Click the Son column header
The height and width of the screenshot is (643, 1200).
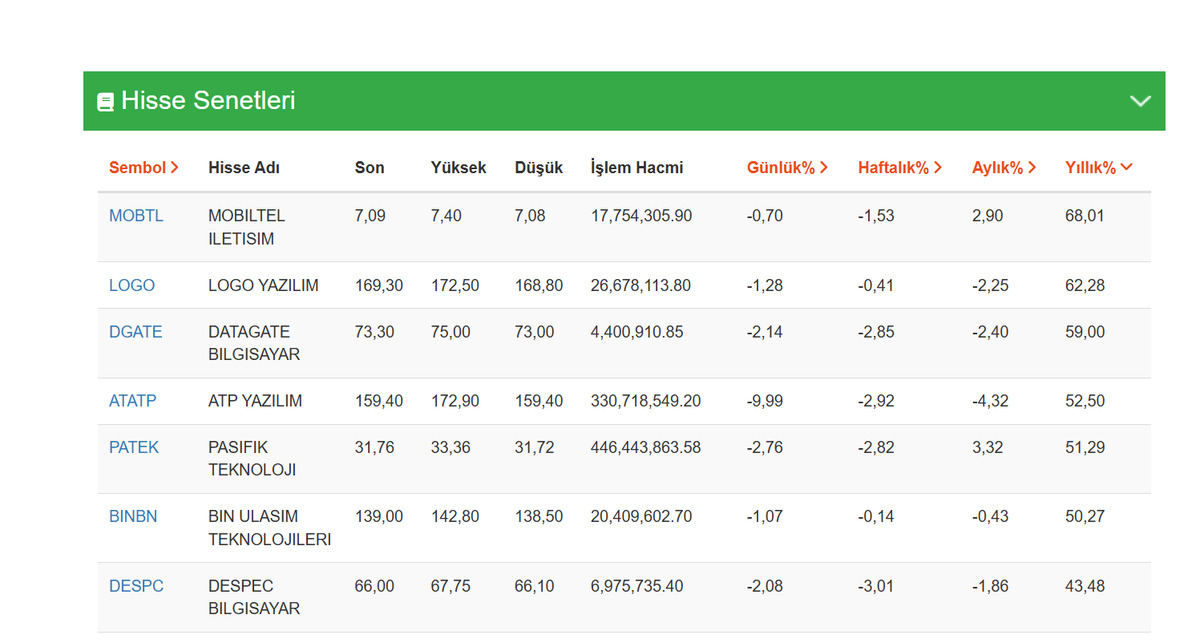(369, 168)
